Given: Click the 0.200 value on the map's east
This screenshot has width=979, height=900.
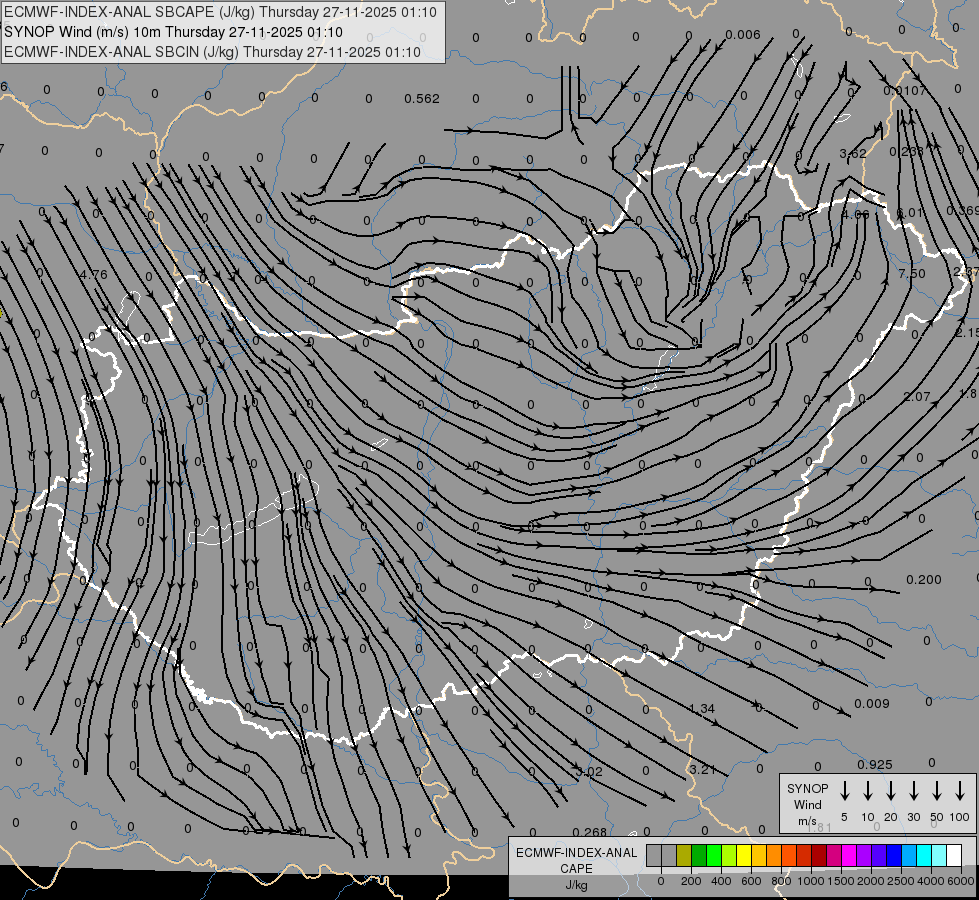Looking at the screenshot, I should click(923, 580).
